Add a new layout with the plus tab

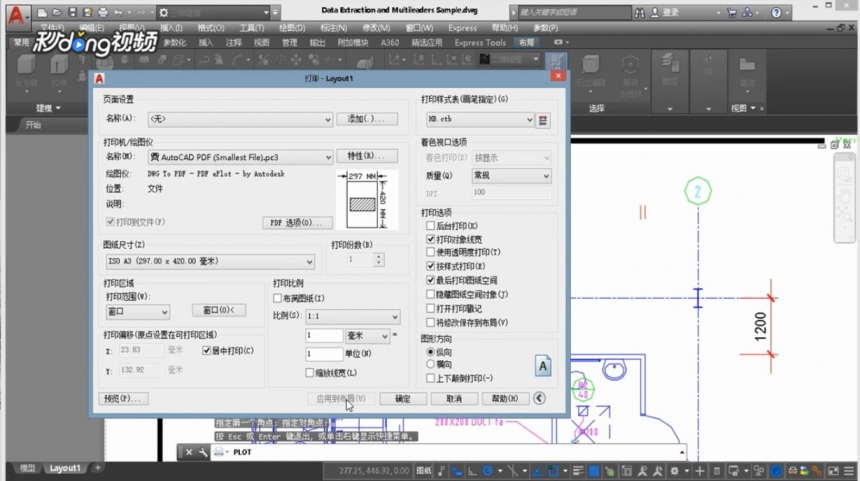click(98, 468)
